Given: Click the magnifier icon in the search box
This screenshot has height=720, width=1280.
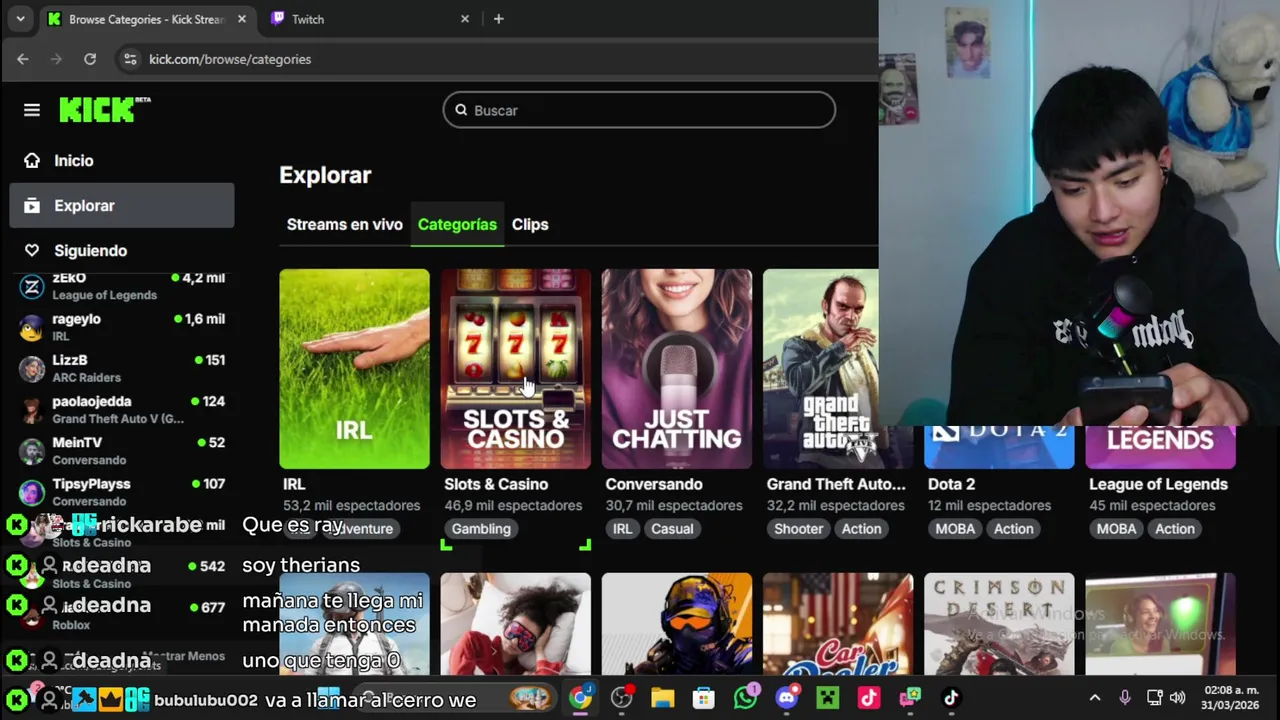Looking at the screenshot, I should [x=461, y=110].
